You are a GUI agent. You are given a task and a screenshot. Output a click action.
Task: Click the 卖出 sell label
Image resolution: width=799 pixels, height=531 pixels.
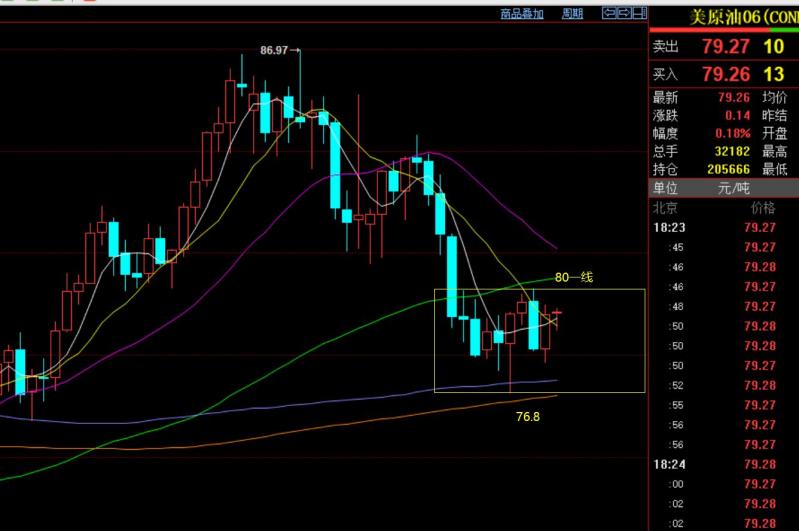(x=665, y=47)
